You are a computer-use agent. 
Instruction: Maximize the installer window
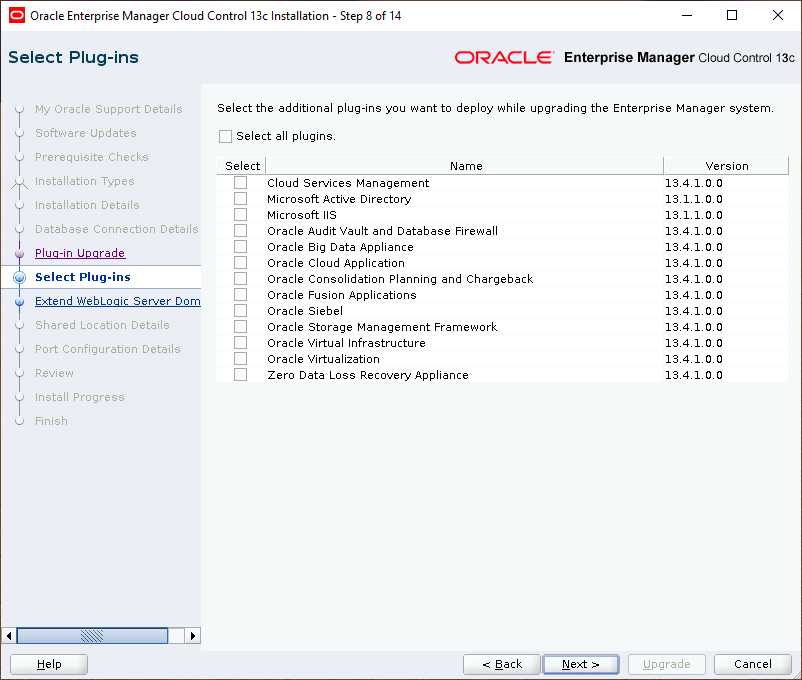tap(732, 15)
